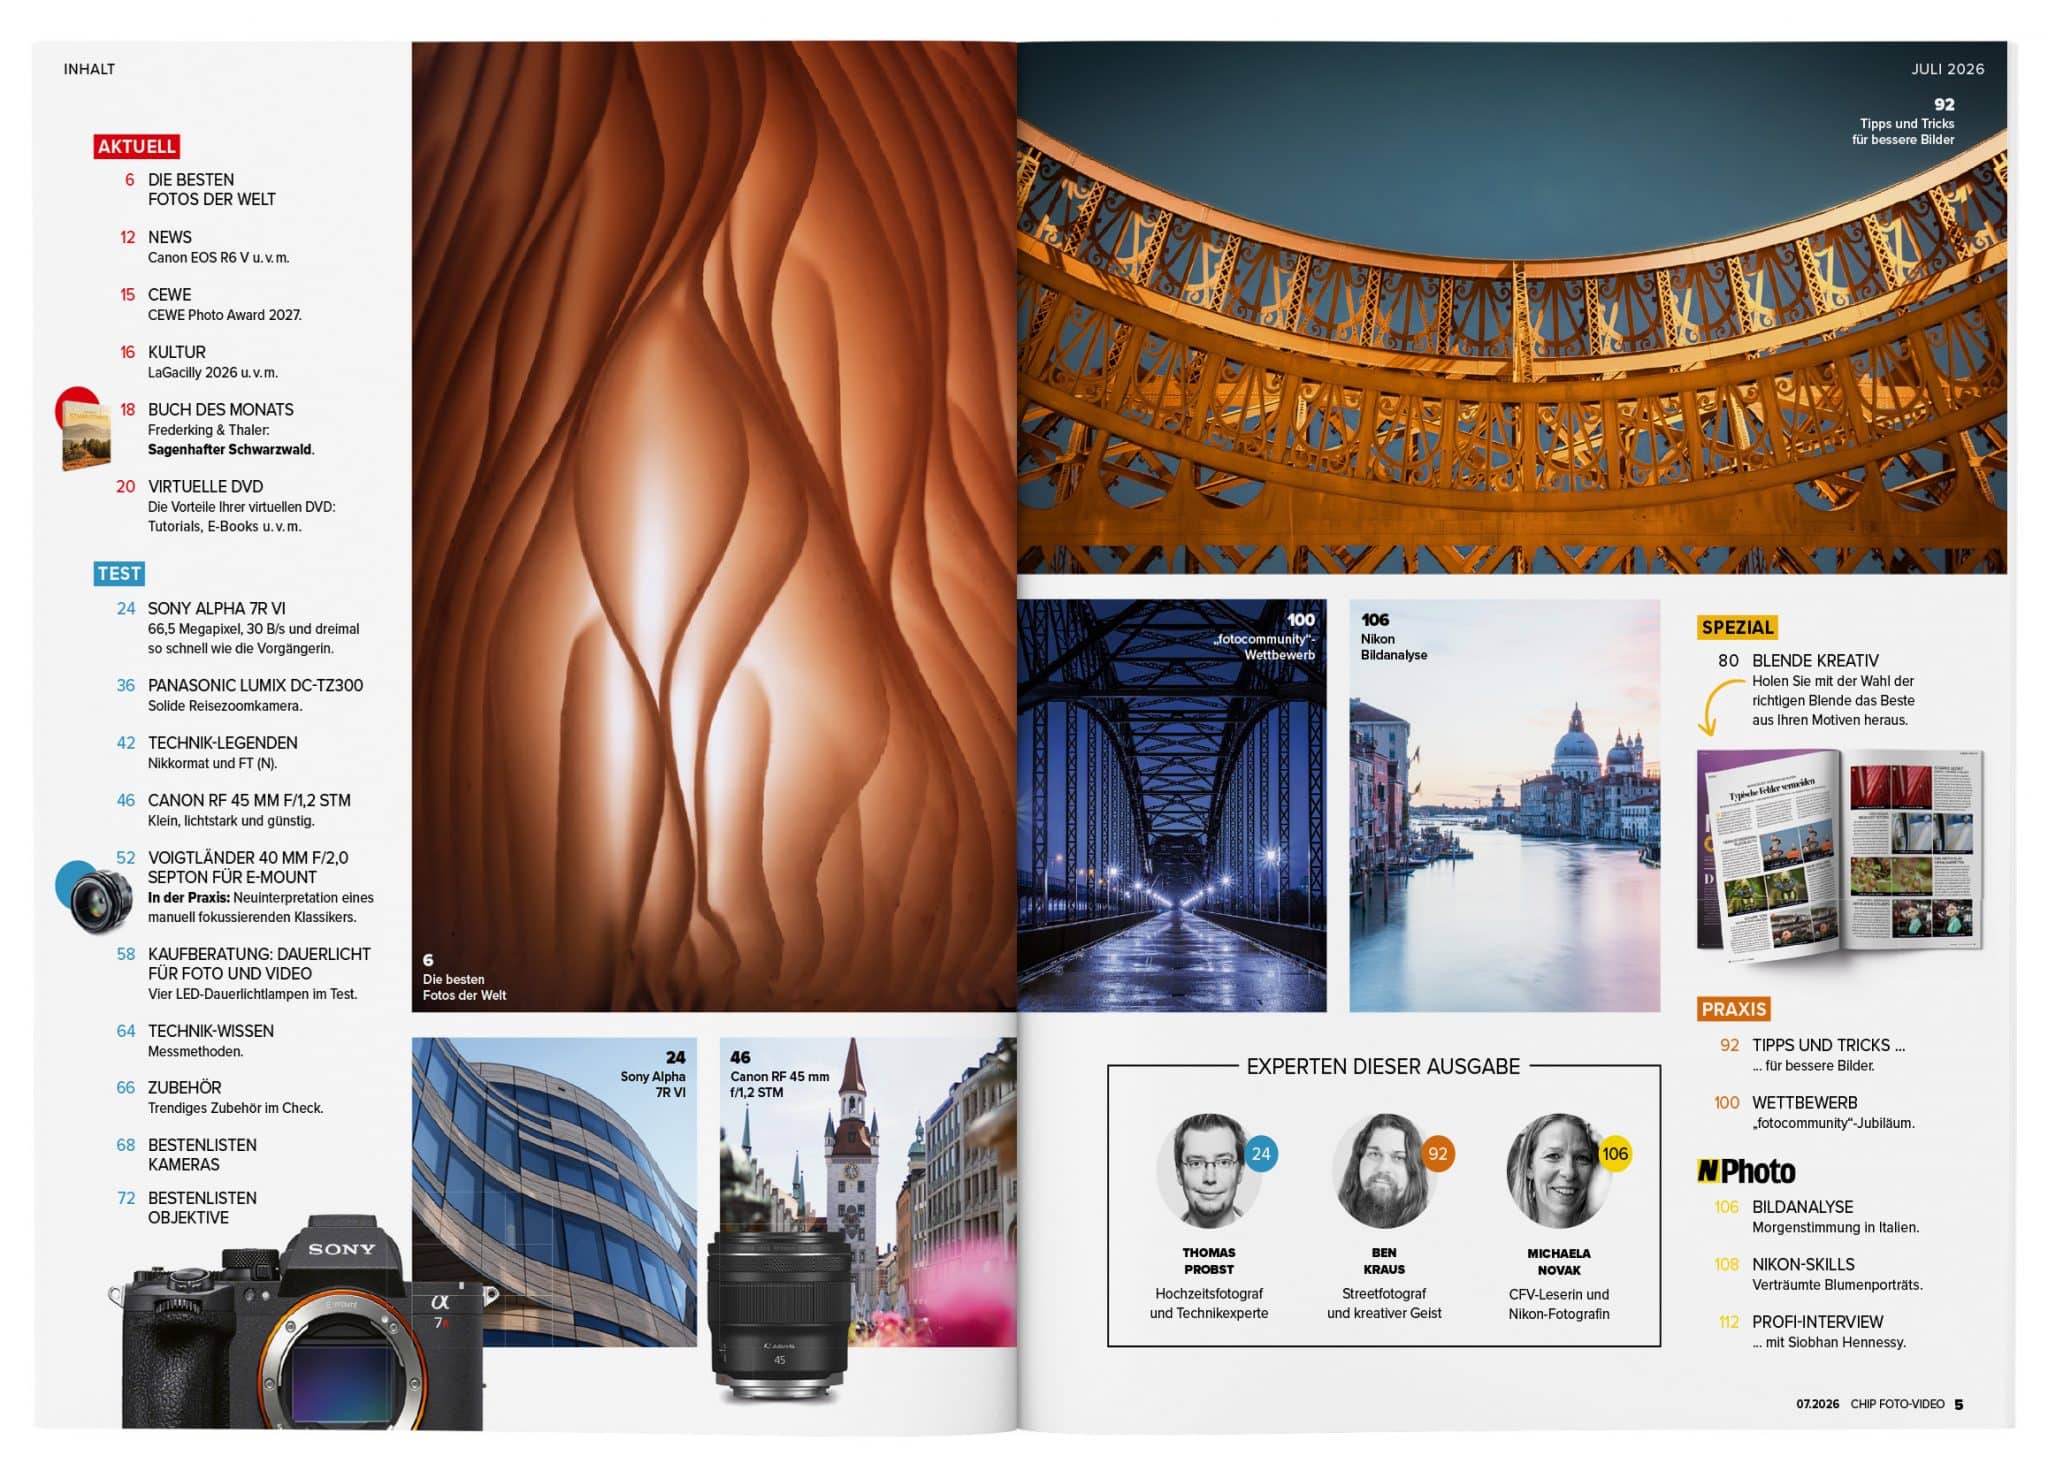Open the open-magazine preview under Blende Kreativ
This screenshot has height=1471, width=2048.
pyautogui.click(x=1840, y=854)
